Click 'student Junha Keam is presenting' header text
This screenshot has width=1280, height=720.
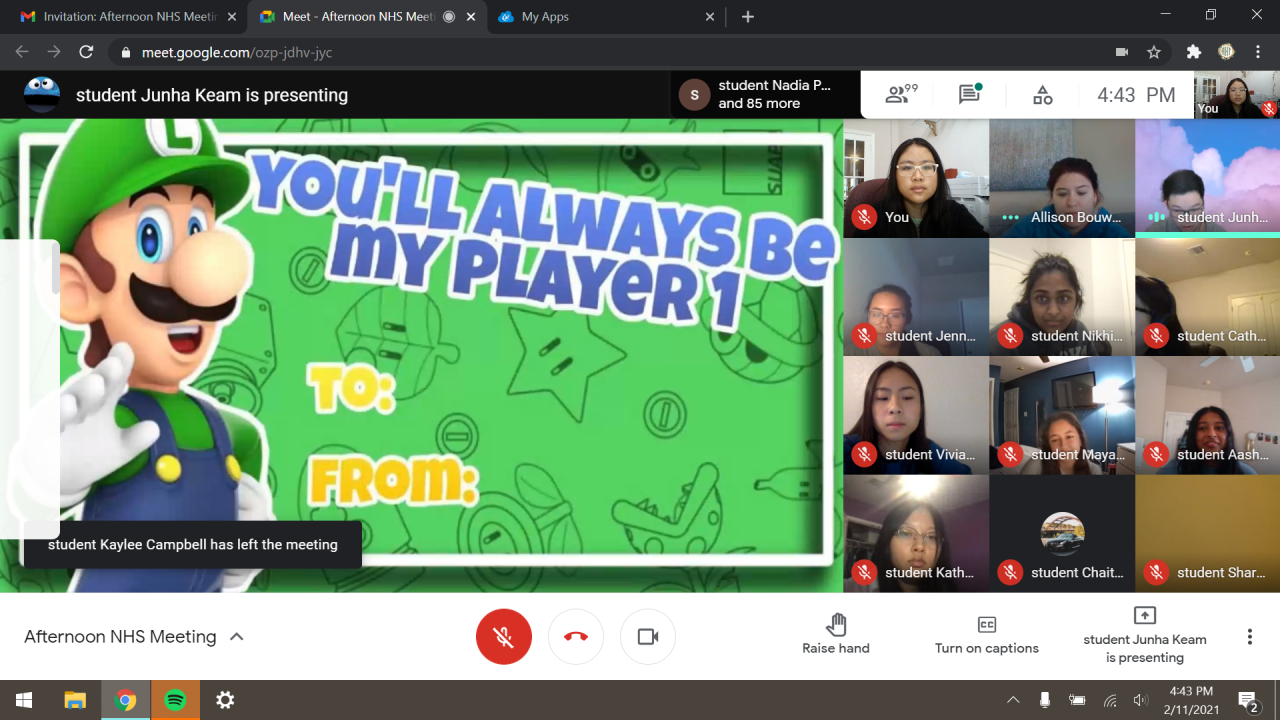[x=212, y=95]
